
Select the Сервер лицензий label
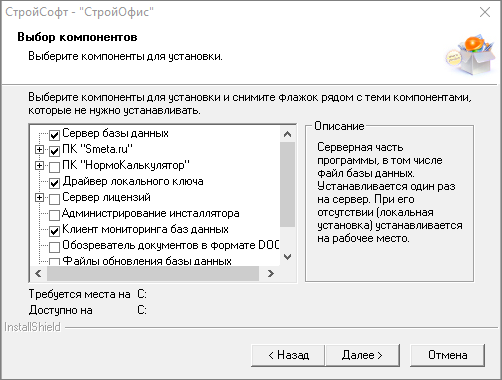pyautogui.click(x=106, y=197)
